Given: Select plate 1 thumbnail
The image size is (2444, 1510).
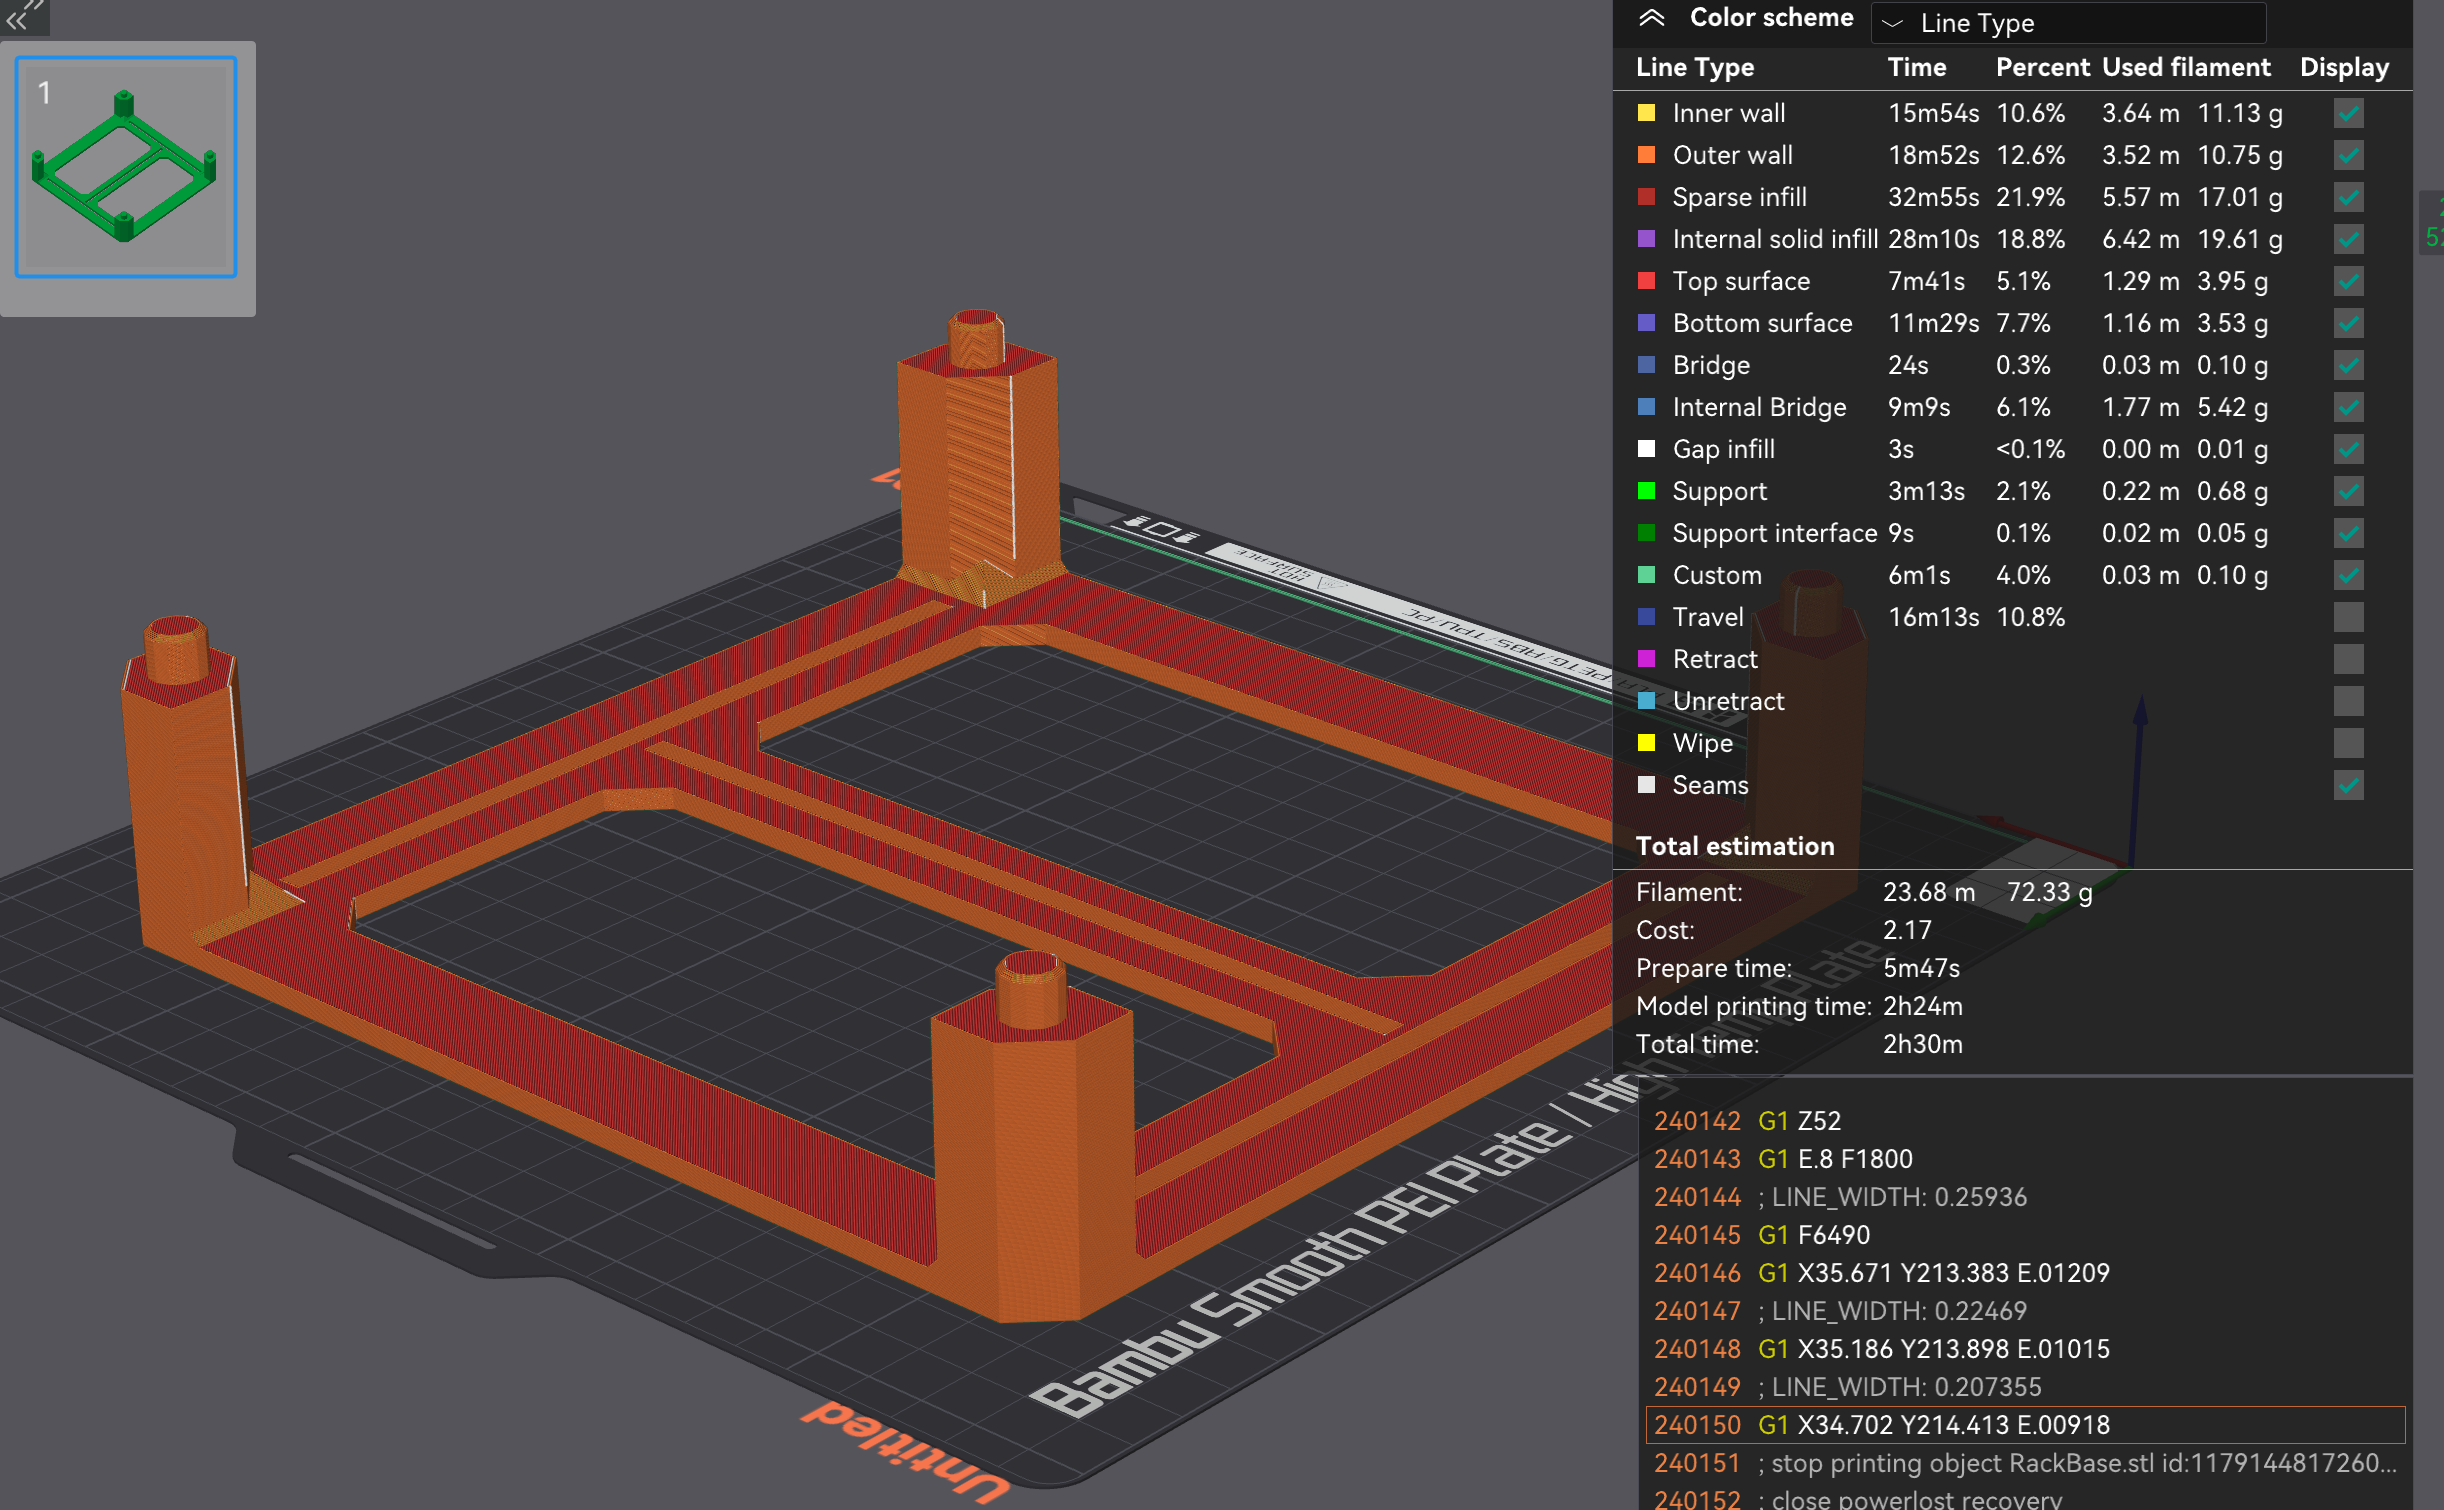Looking at the screenshot, I should [126, 167].
